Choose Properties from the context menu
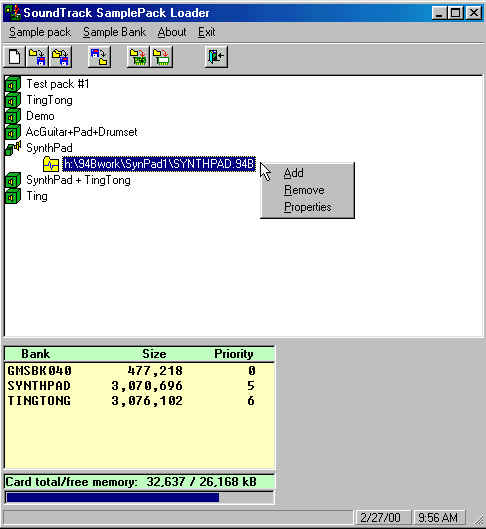 click(x=308, y=207)
